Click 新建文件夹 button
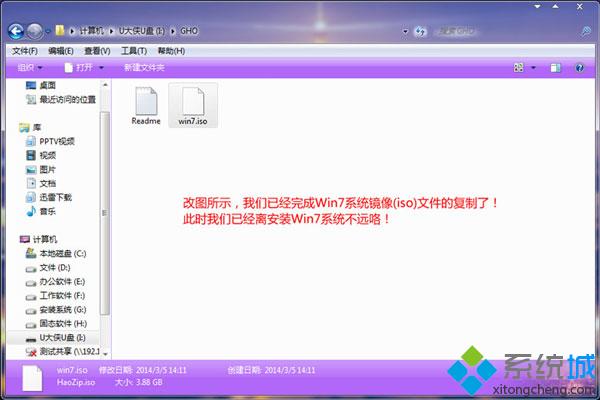Screen dimensions: 600x400 tap(144, 68)
